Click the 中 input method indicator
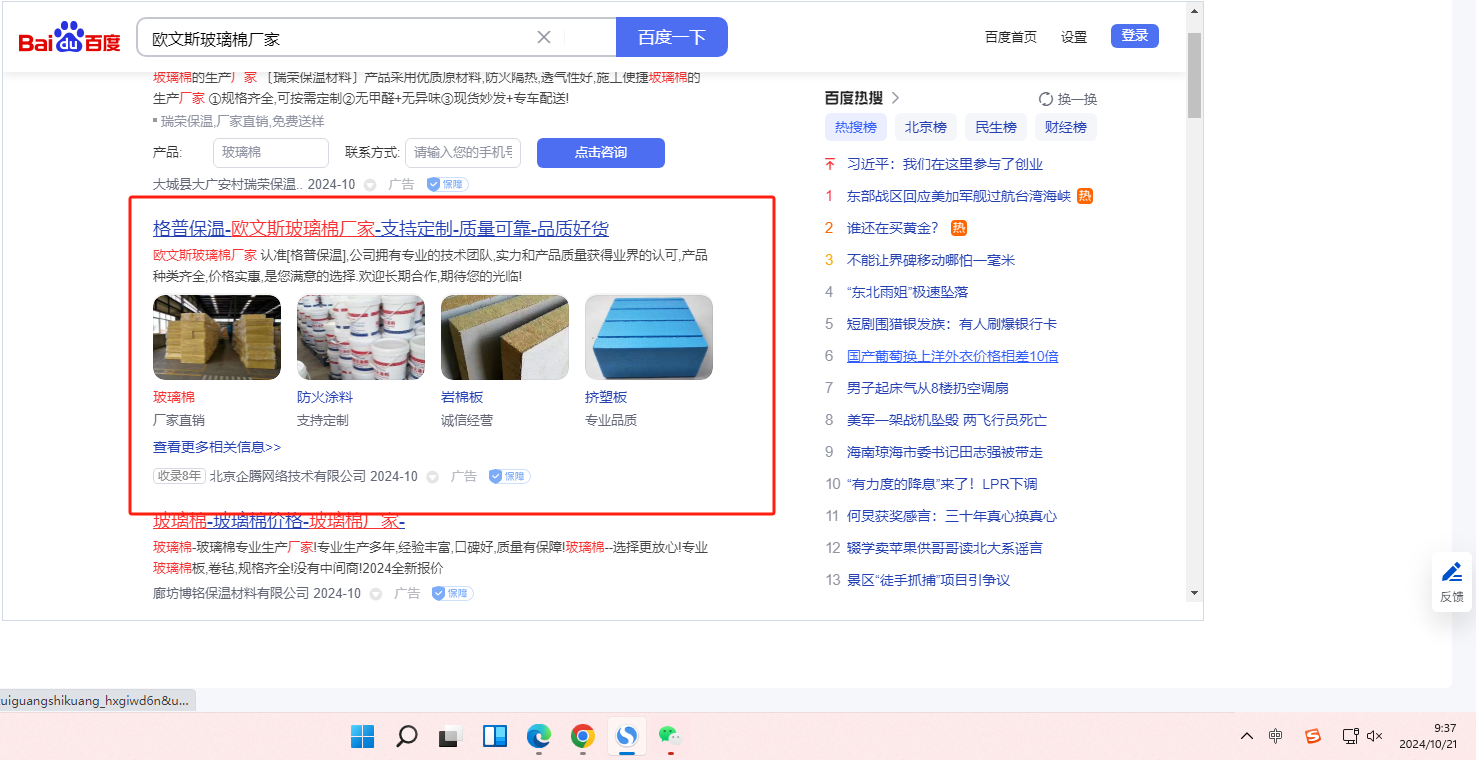Screen dimensions: 1476x760 point(1276,736)
